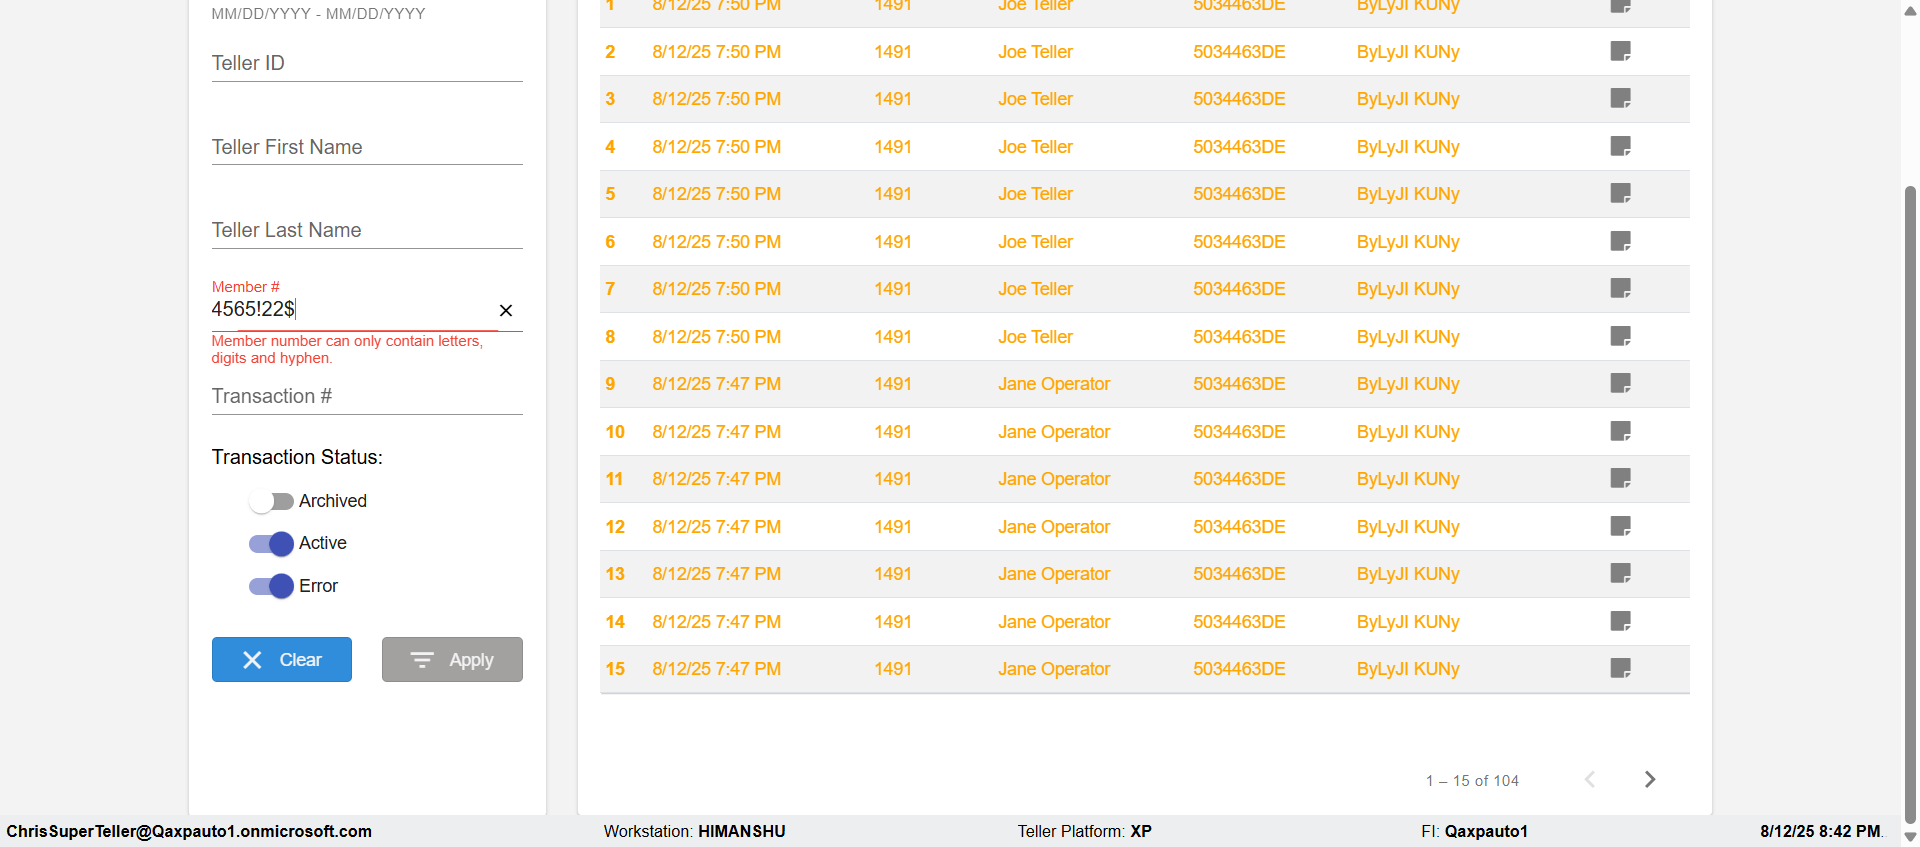Focus the Transaction # field
Image resolution: width=1920 pixels, height=847 pixels.
coord(366,397)
